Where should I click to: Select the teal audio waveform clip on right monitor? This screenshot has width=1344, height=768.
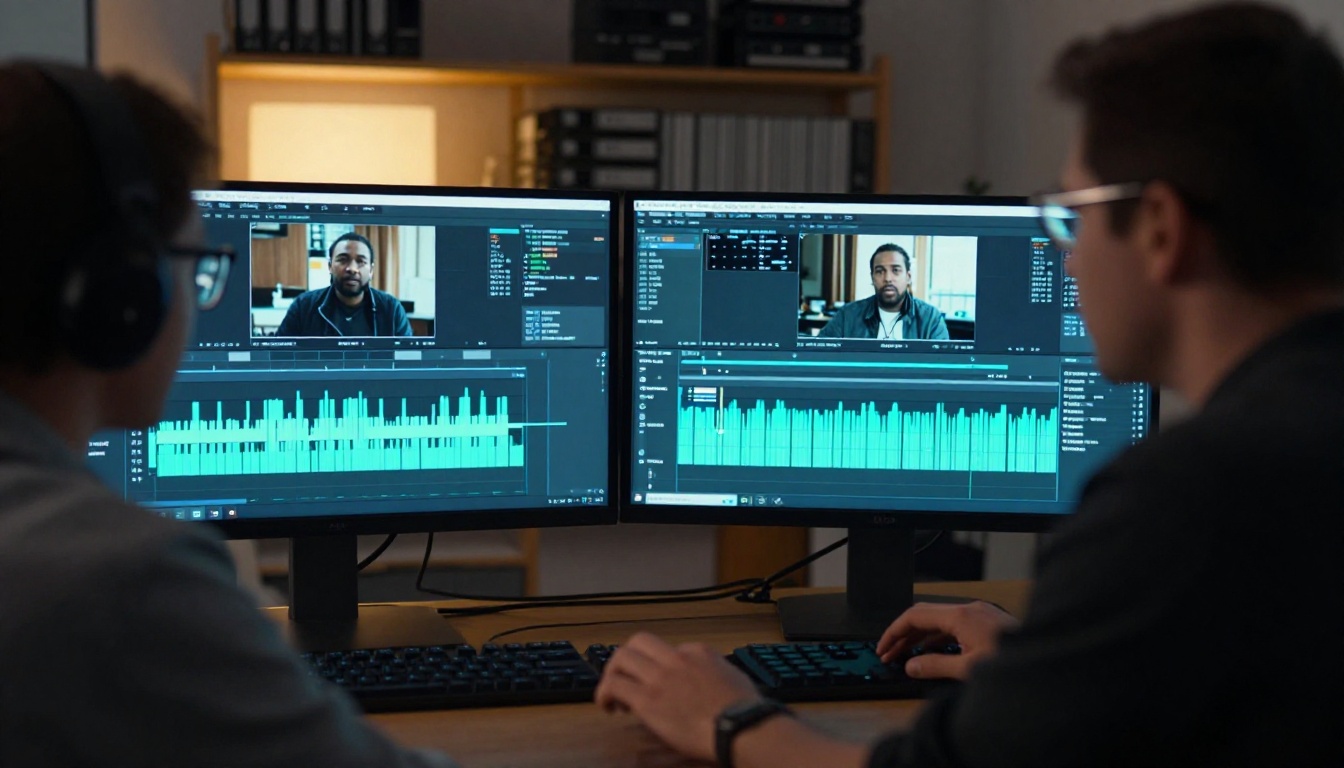point(867,434)
